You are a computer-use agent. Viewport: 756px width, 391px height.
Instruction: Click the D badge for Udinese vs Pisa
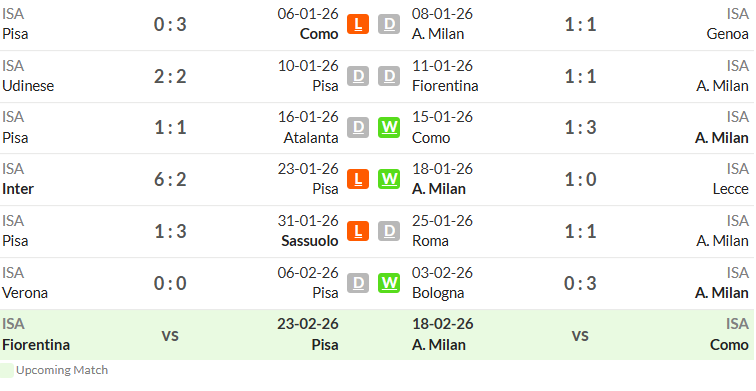coord(358,76)
